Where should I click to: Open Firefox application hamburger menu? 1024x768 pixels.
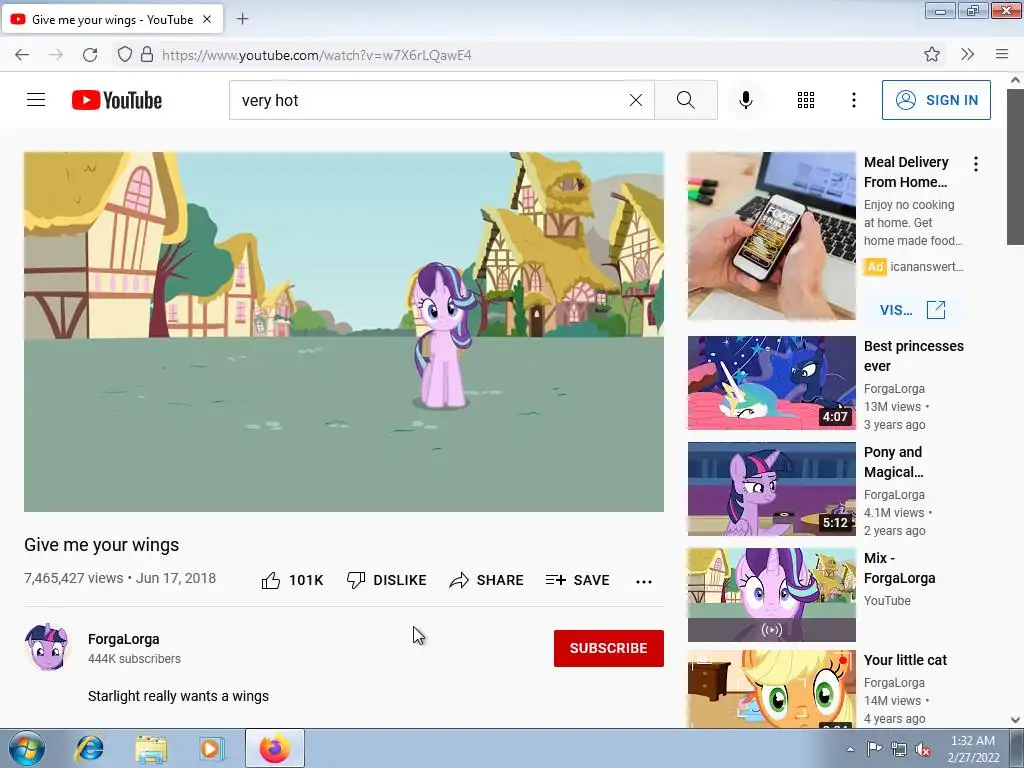pos(1002,54)
